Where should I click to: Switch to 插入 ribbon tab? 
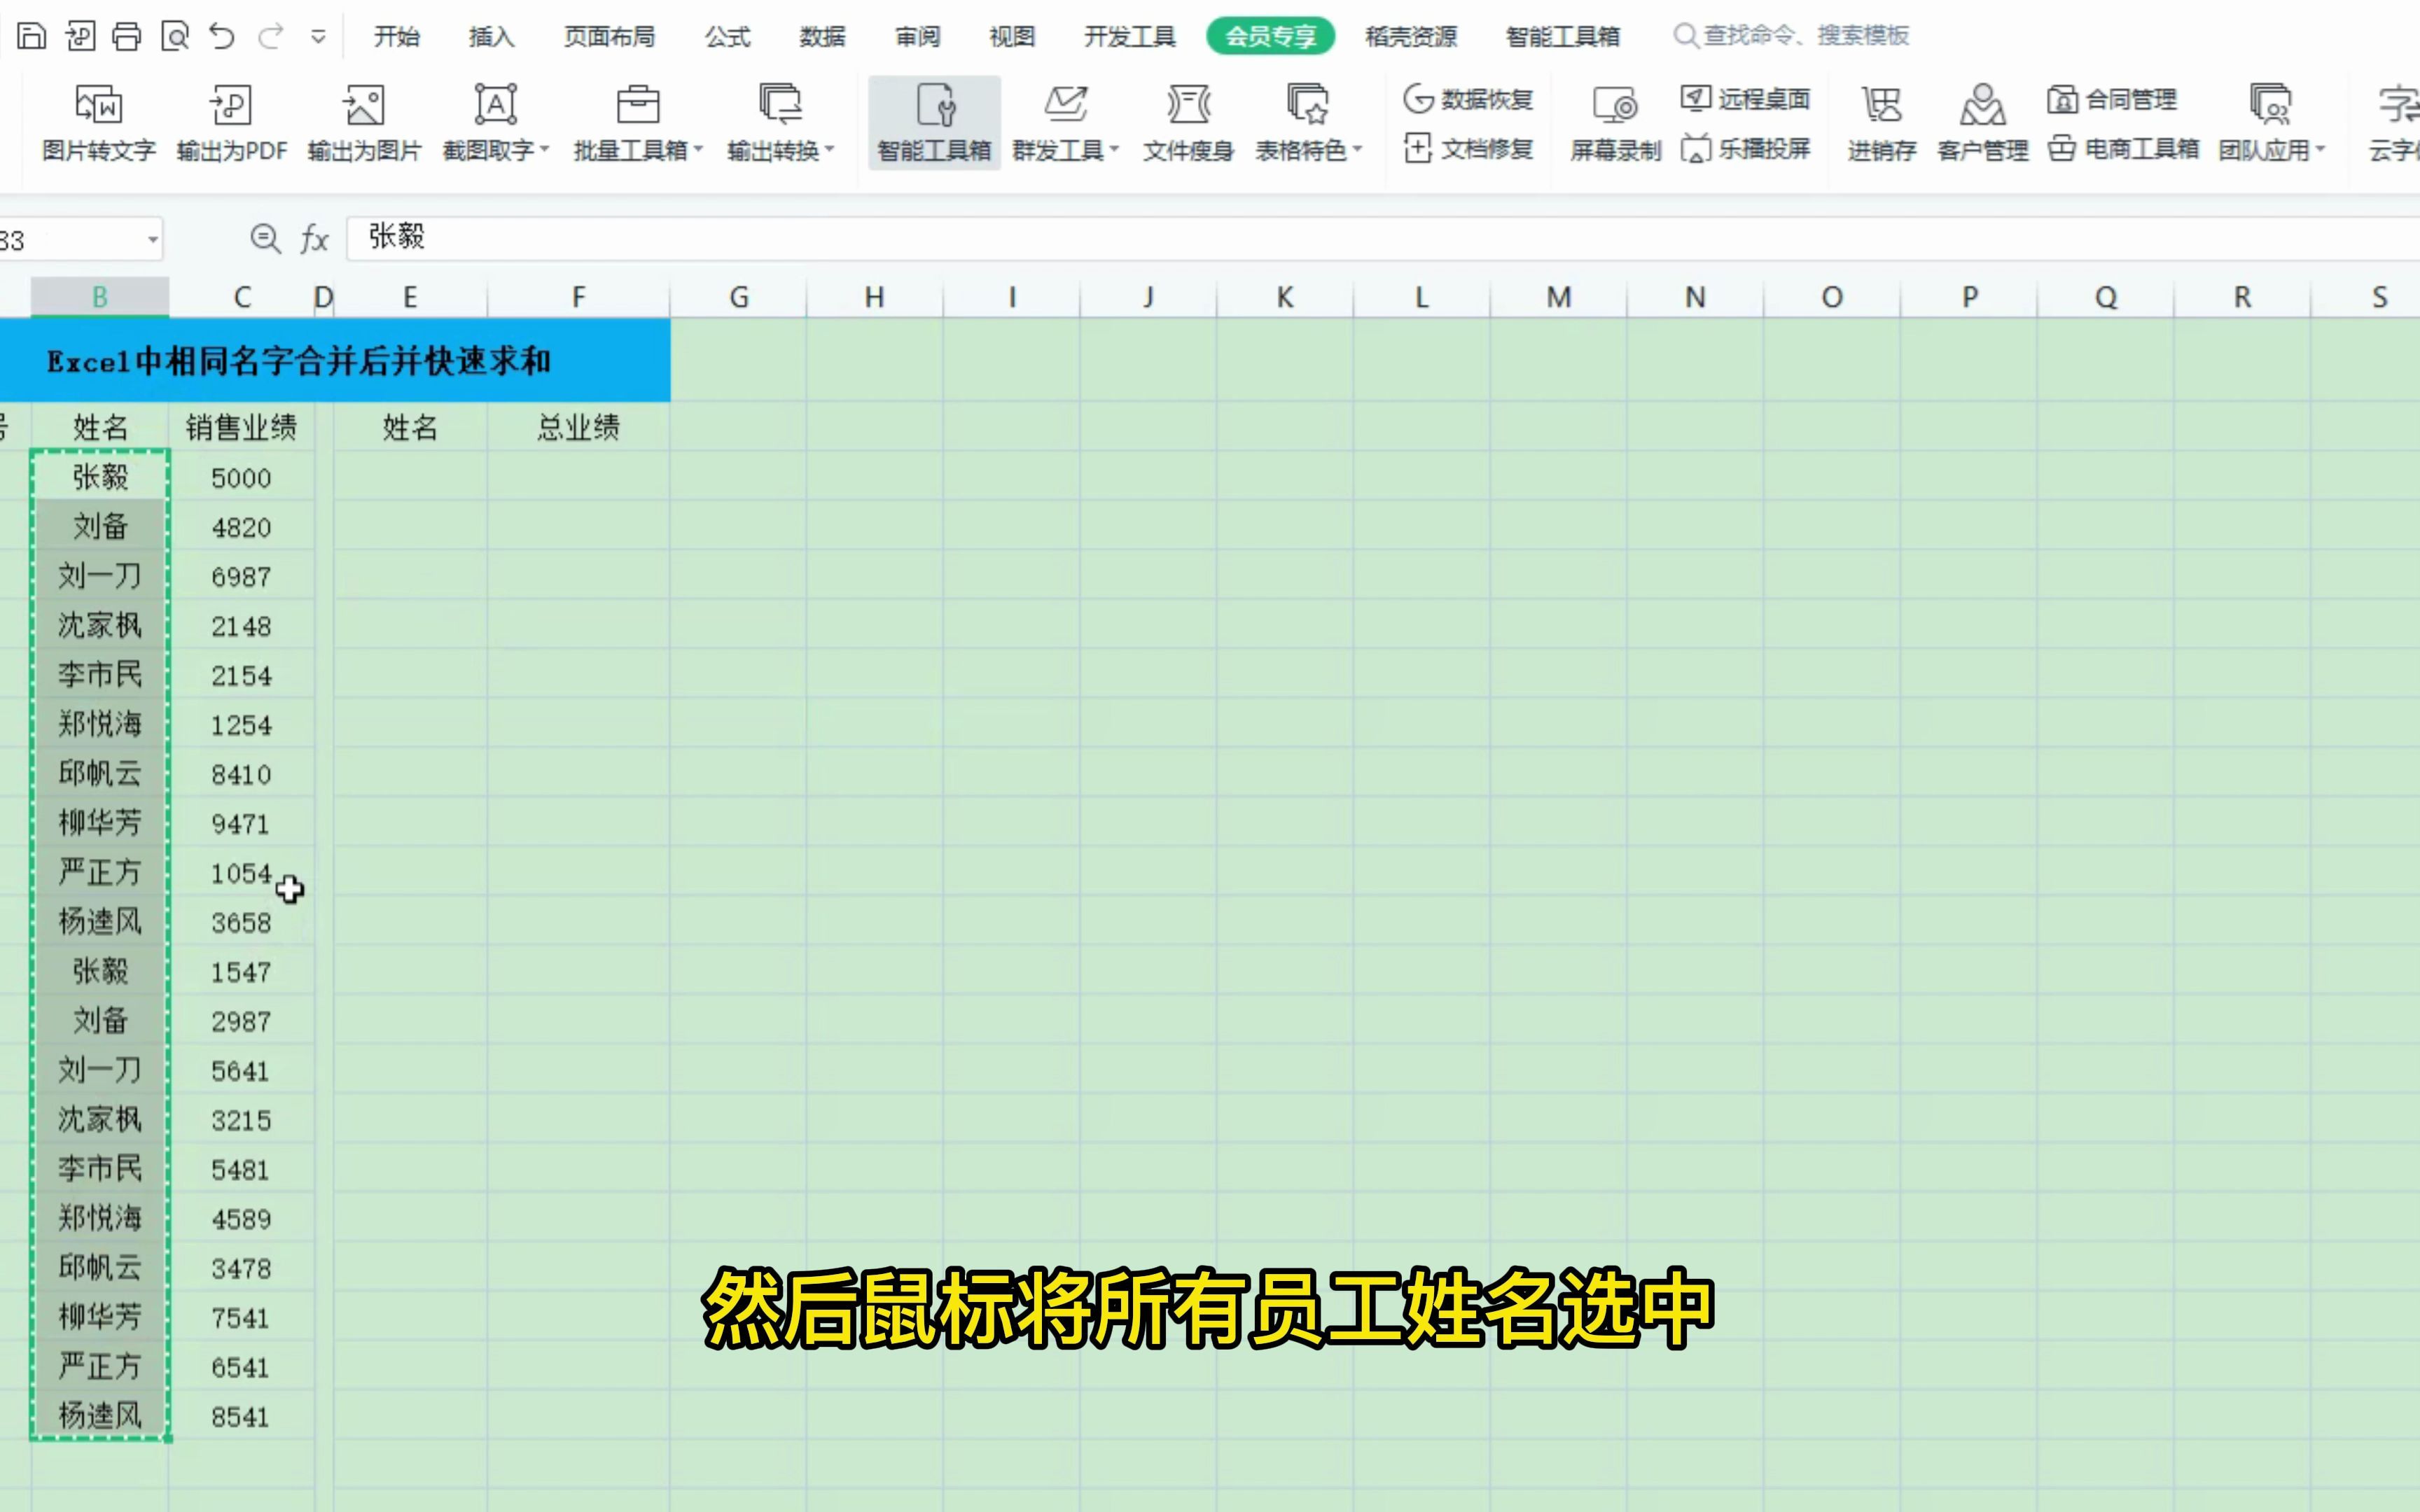(491, 36)
